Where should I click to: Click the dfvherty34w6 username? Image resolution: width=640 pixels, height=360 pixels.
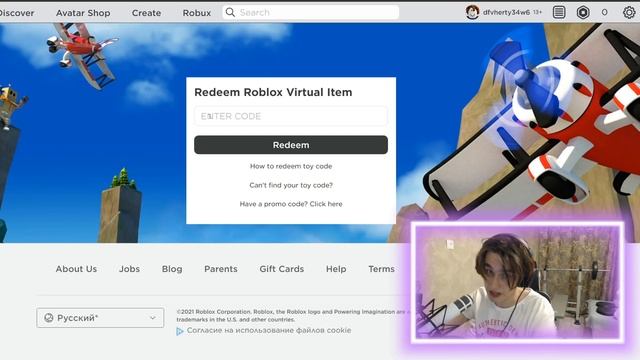coord(506,12)
